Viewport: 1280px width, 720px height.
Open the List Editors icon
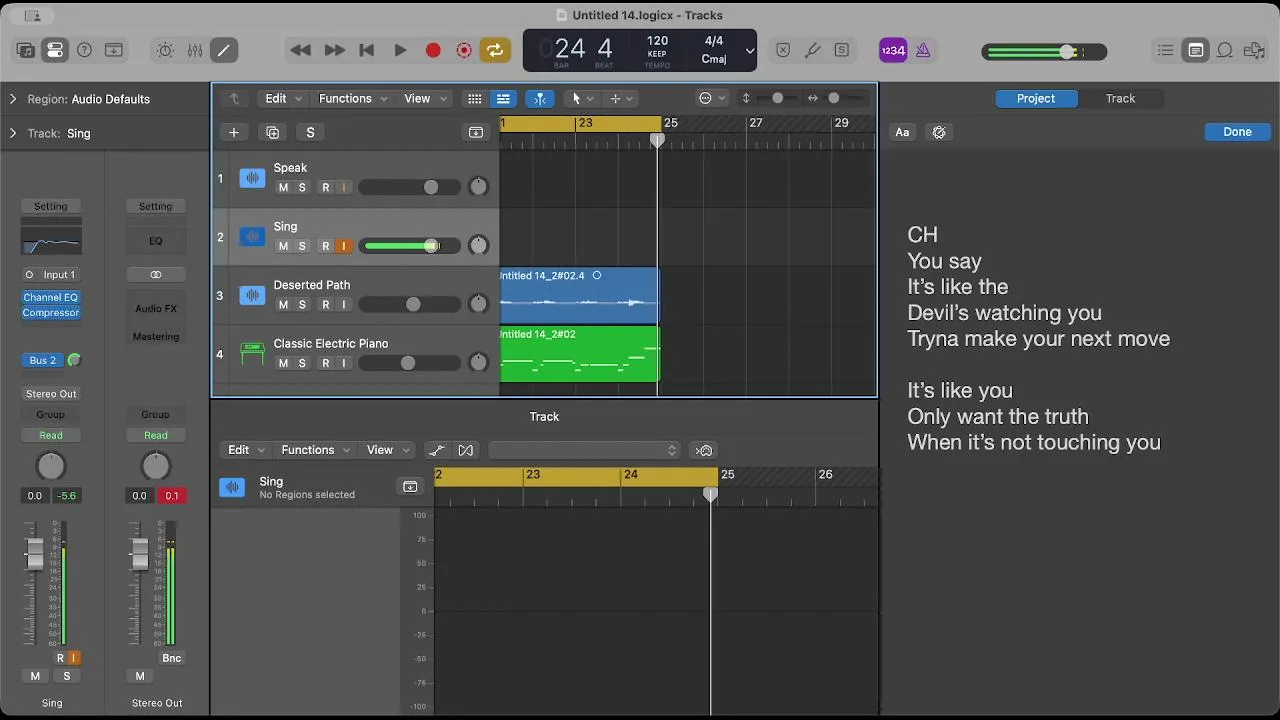click(x=1166, y=50)
